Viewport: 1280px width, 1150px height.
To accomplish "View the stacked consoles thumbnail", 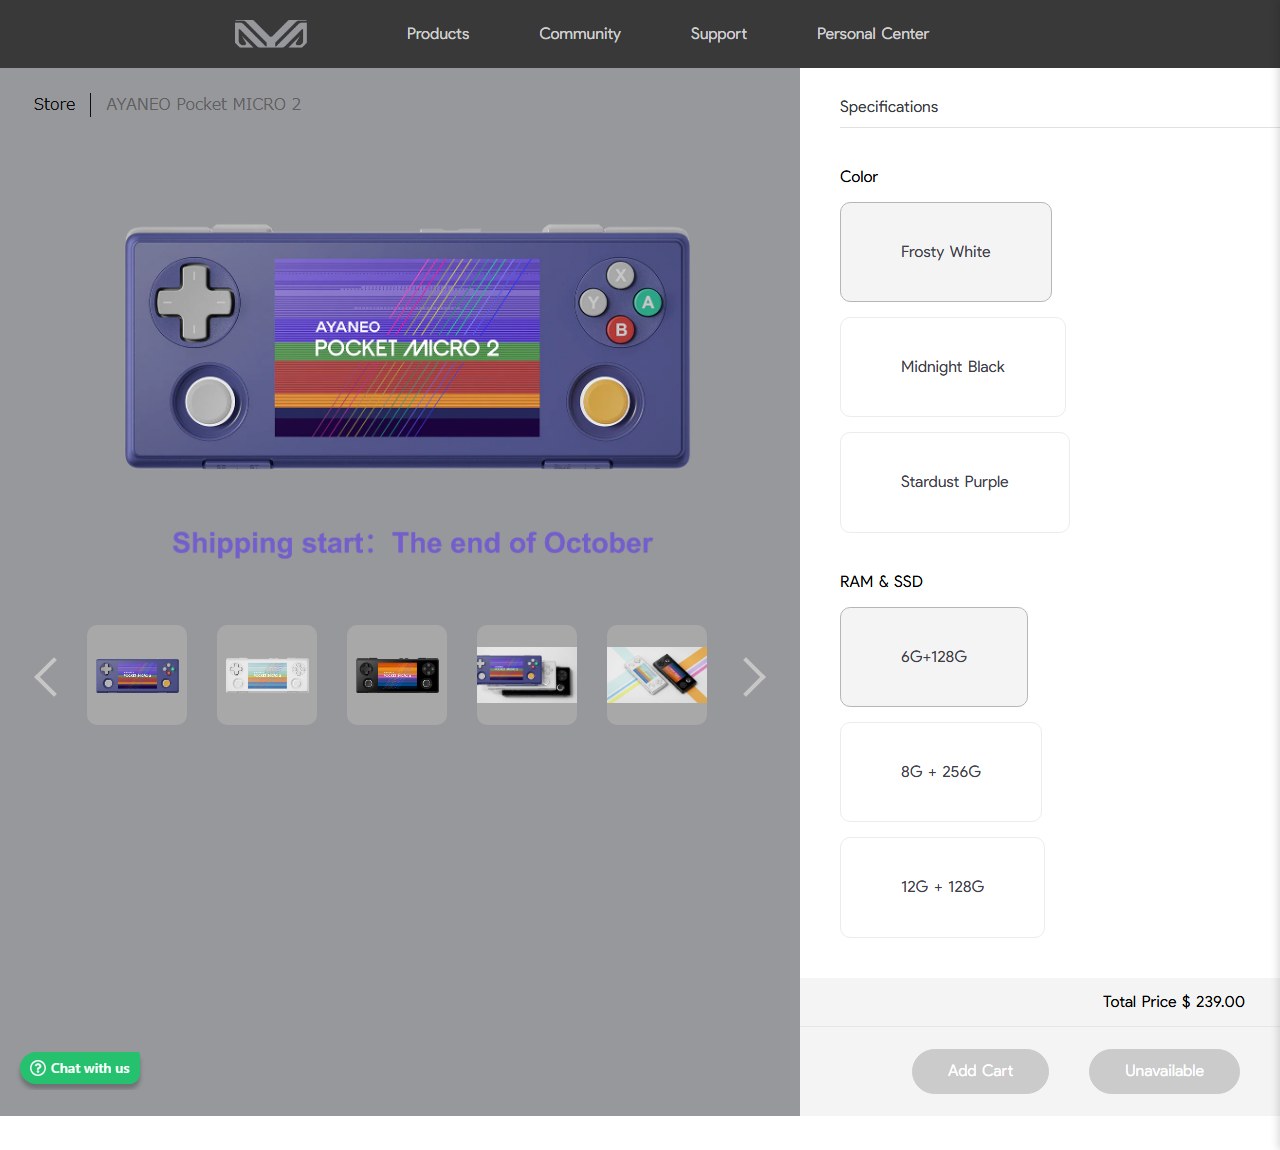I will (527, 675).
